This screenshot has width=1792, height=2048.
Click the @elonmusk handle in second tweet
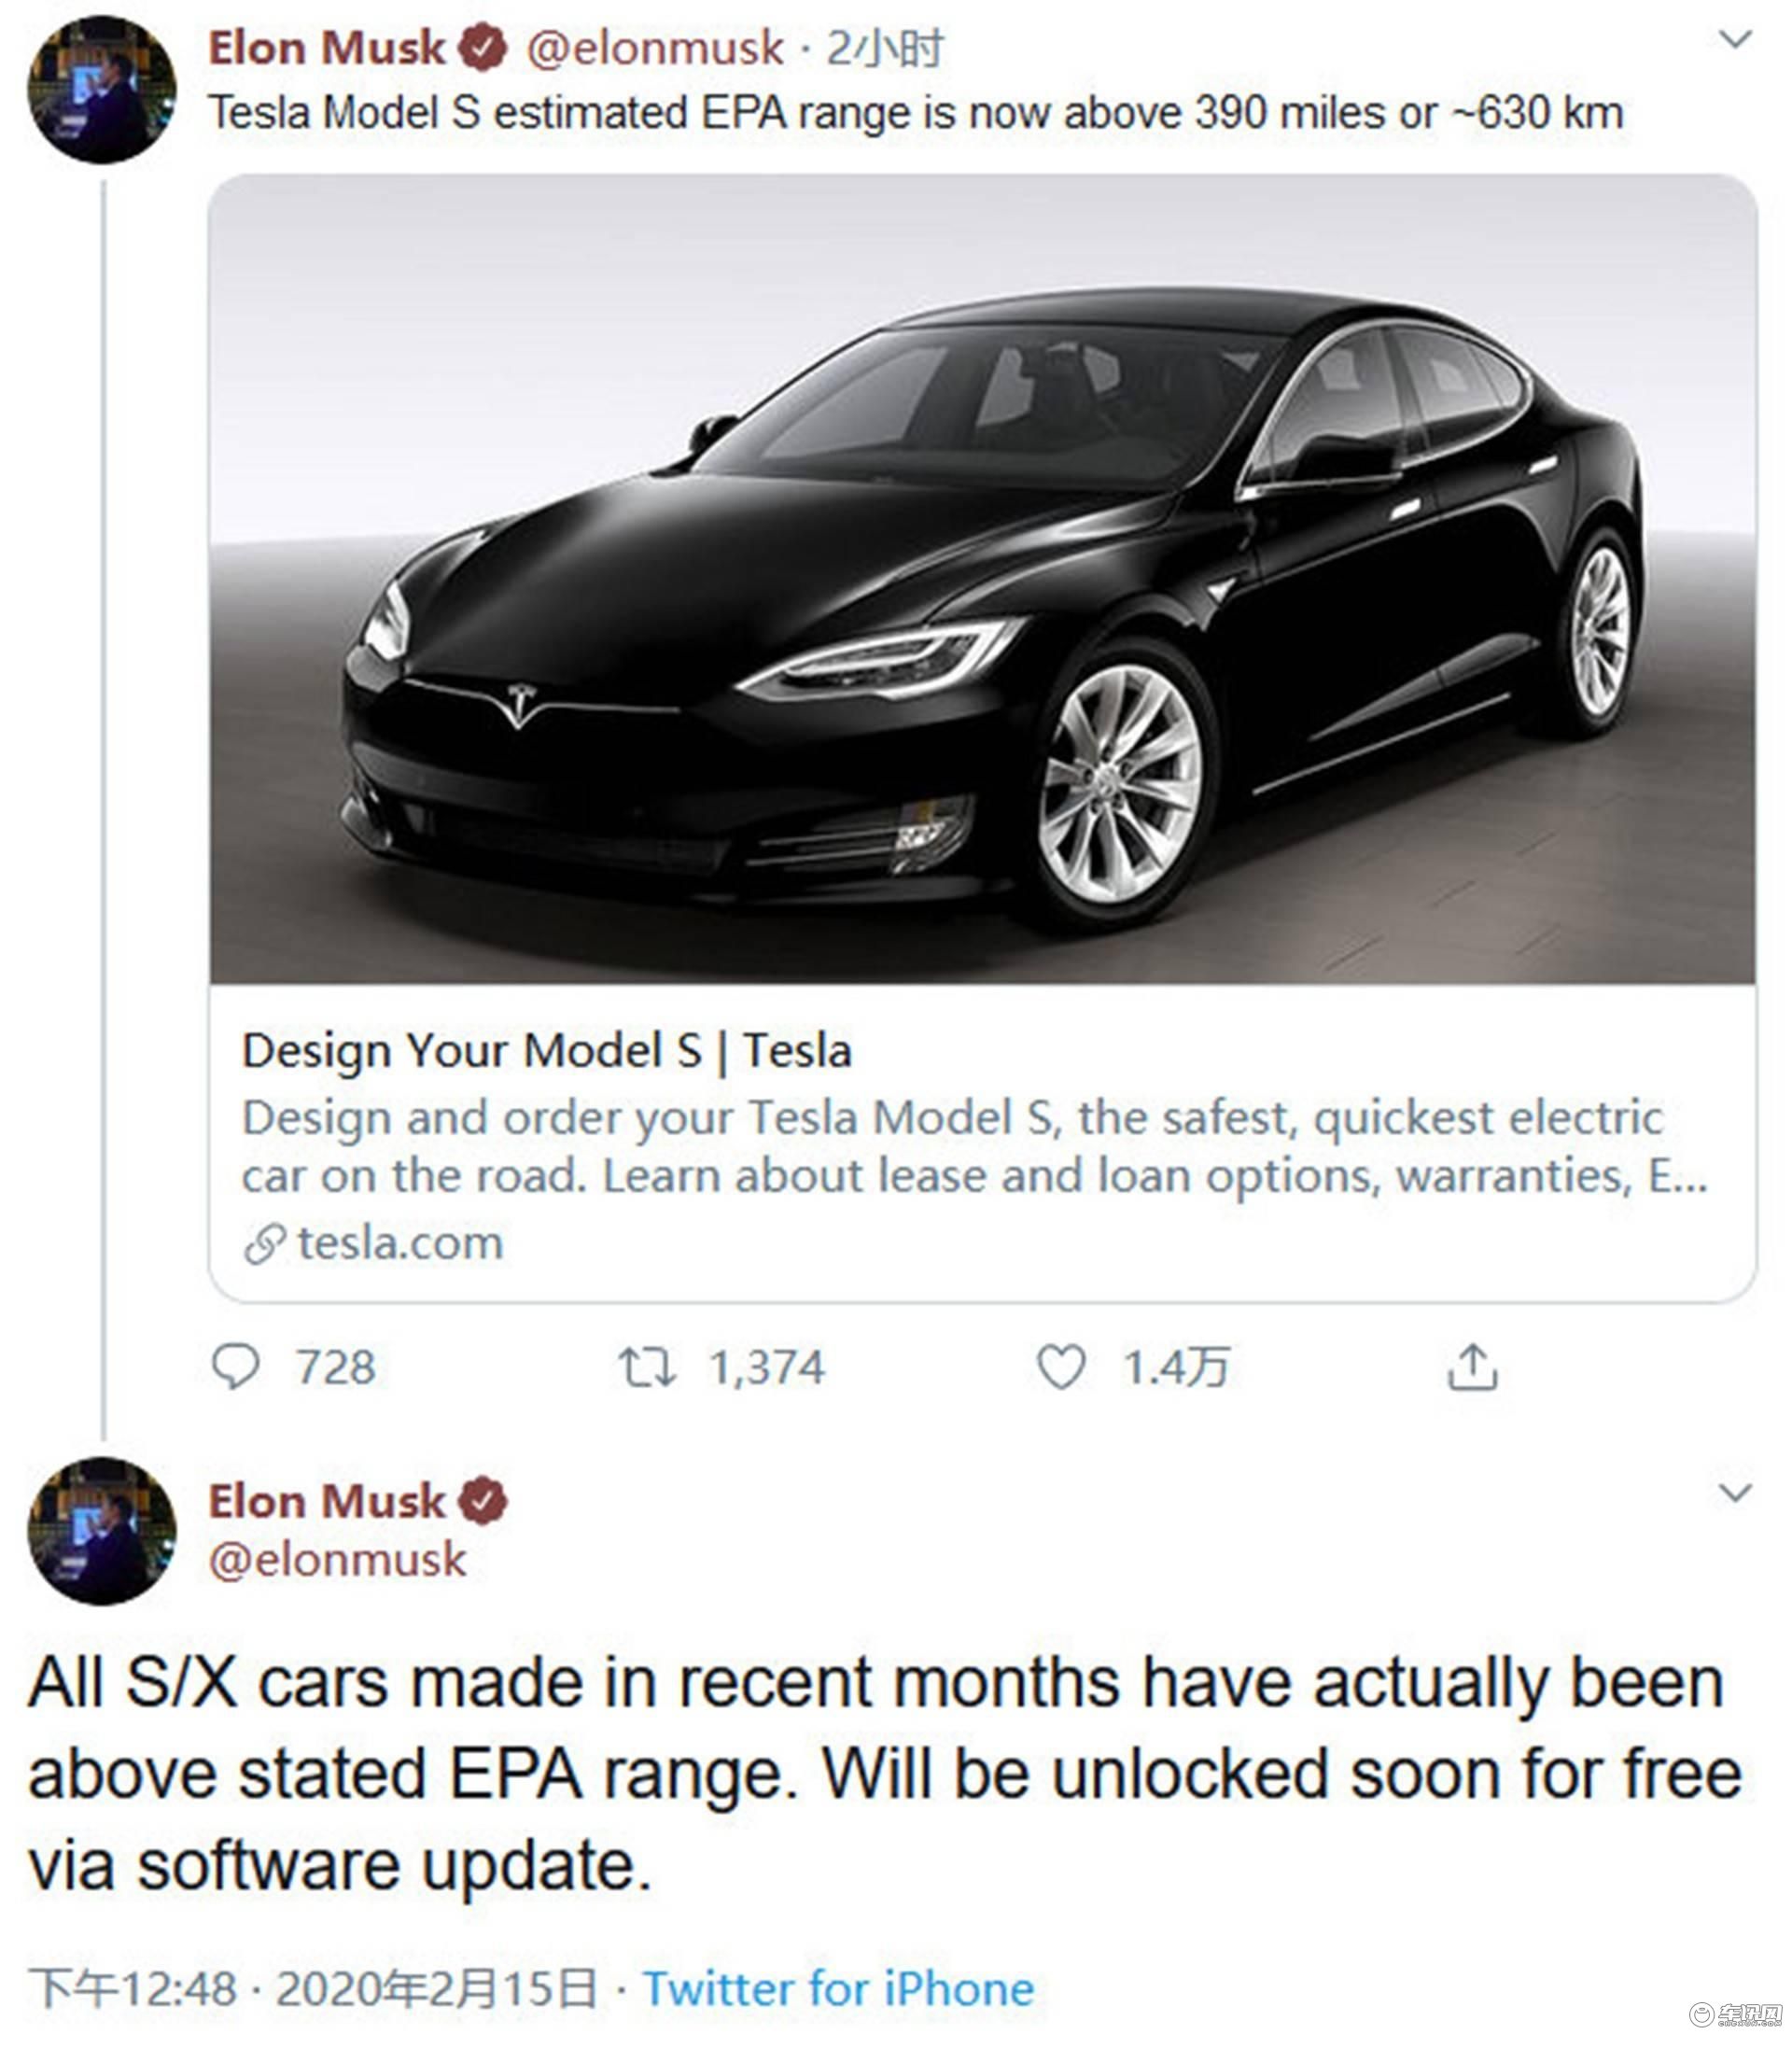(337, 1560)
